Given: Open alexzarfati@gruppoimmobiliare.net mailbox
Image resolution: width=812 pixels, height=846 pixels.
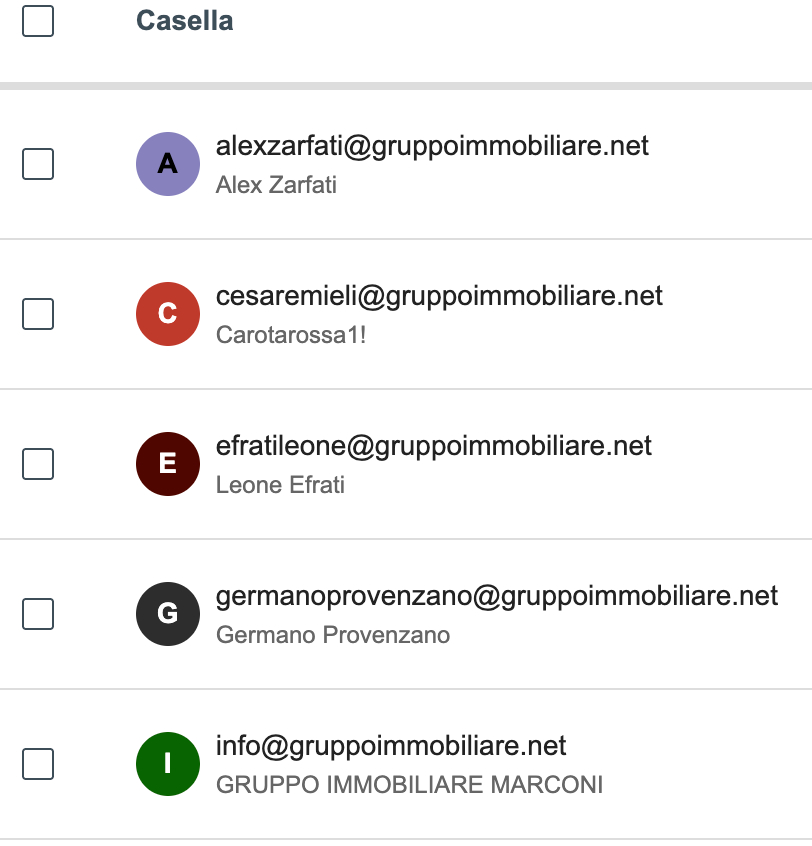Looking at the screenshot, I should 432,147.
